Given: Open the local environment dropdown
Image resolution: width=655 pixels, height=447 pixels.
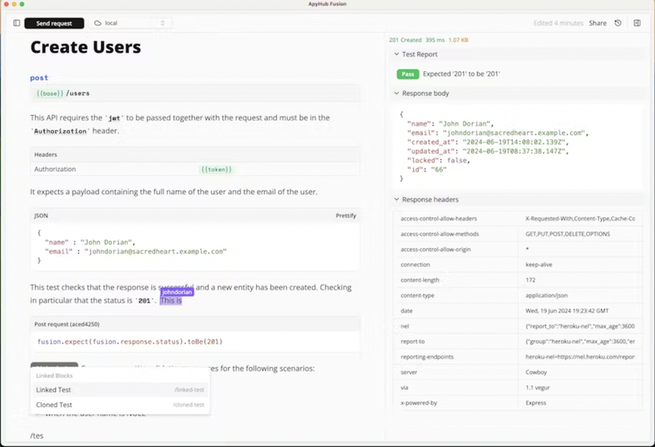Looking at the screenshot, I should click(x=130, y=23).
